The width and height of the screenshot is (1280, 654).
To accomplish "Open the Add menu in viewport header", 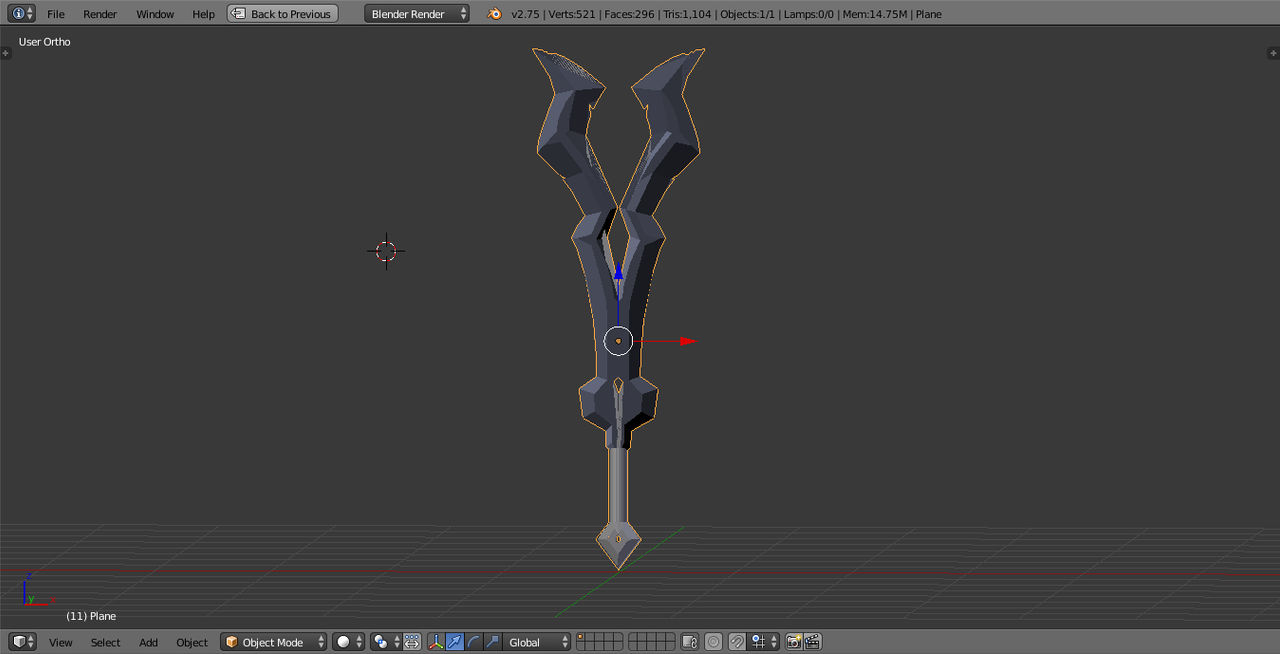I will point(148,642).
